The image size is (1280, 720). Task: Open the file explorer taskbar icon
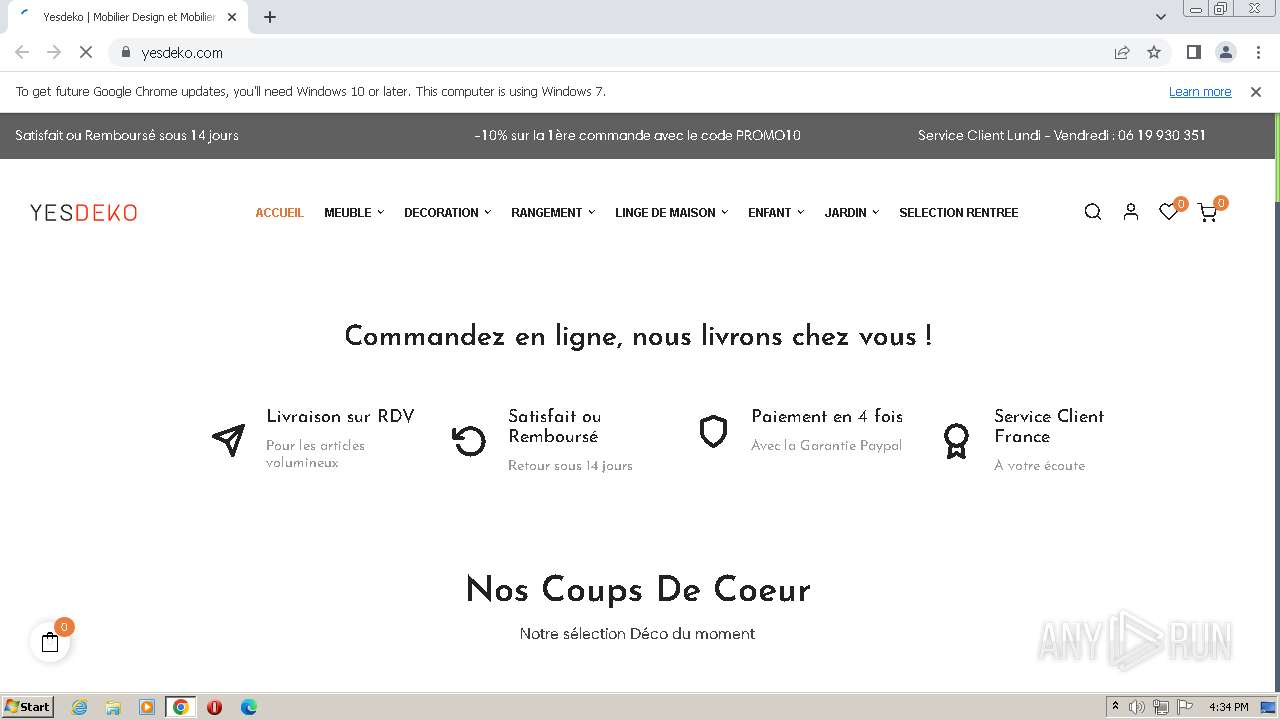(x=113, y=707)
